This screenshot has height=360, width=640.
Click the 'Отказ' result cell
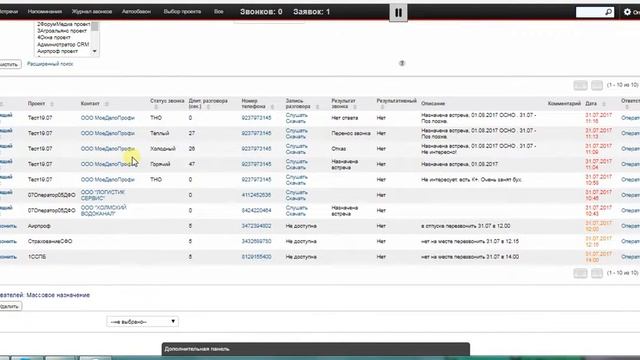[x=339, y=149]
